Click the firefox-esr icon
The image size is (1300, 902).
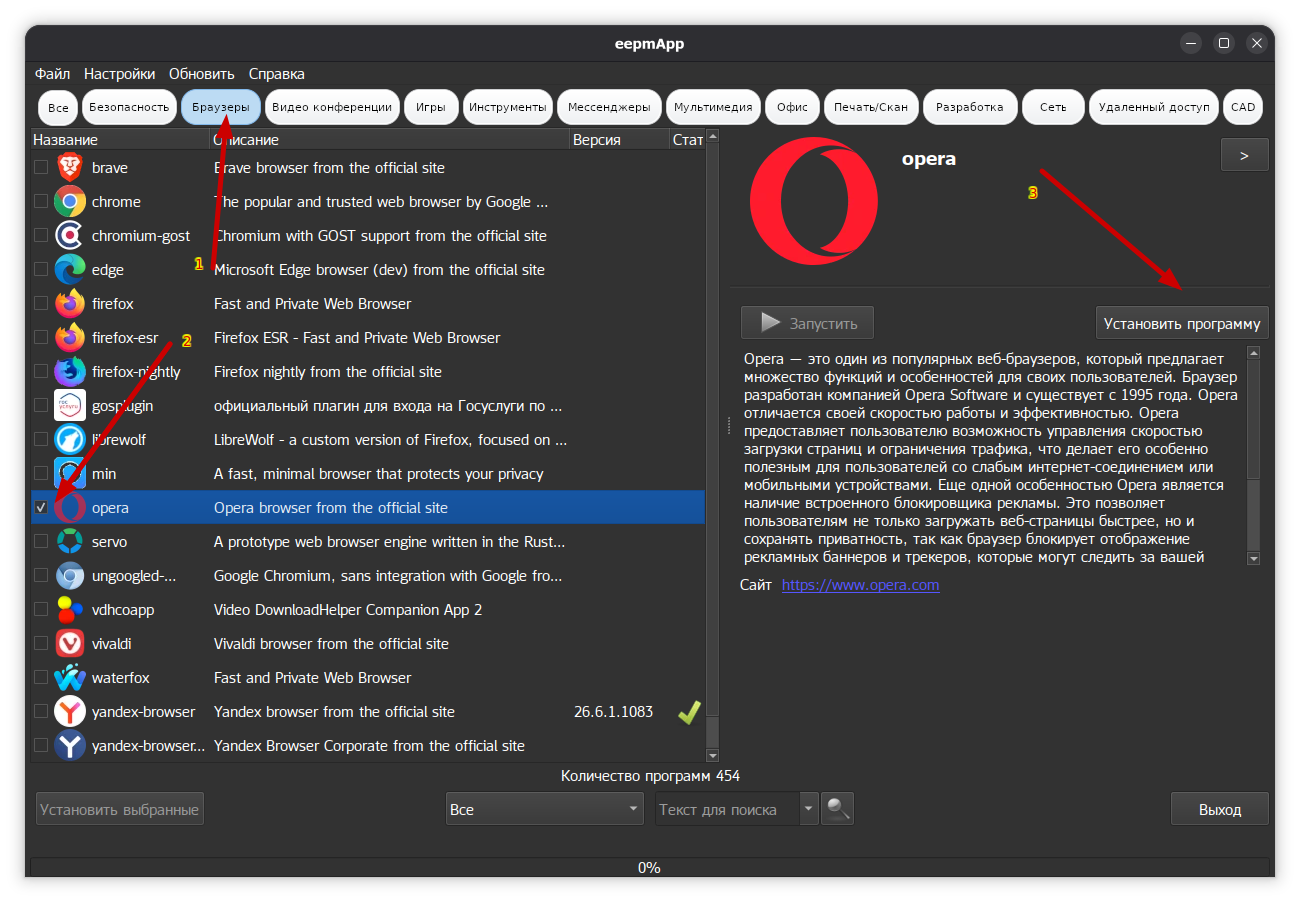click(70, 338)
